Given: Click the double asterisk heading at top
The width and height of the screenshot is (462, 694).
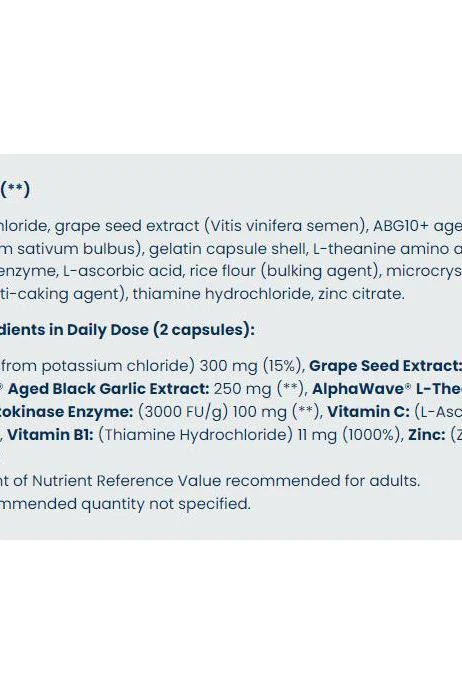Looking at the screenshot, I should coord(15,189).
